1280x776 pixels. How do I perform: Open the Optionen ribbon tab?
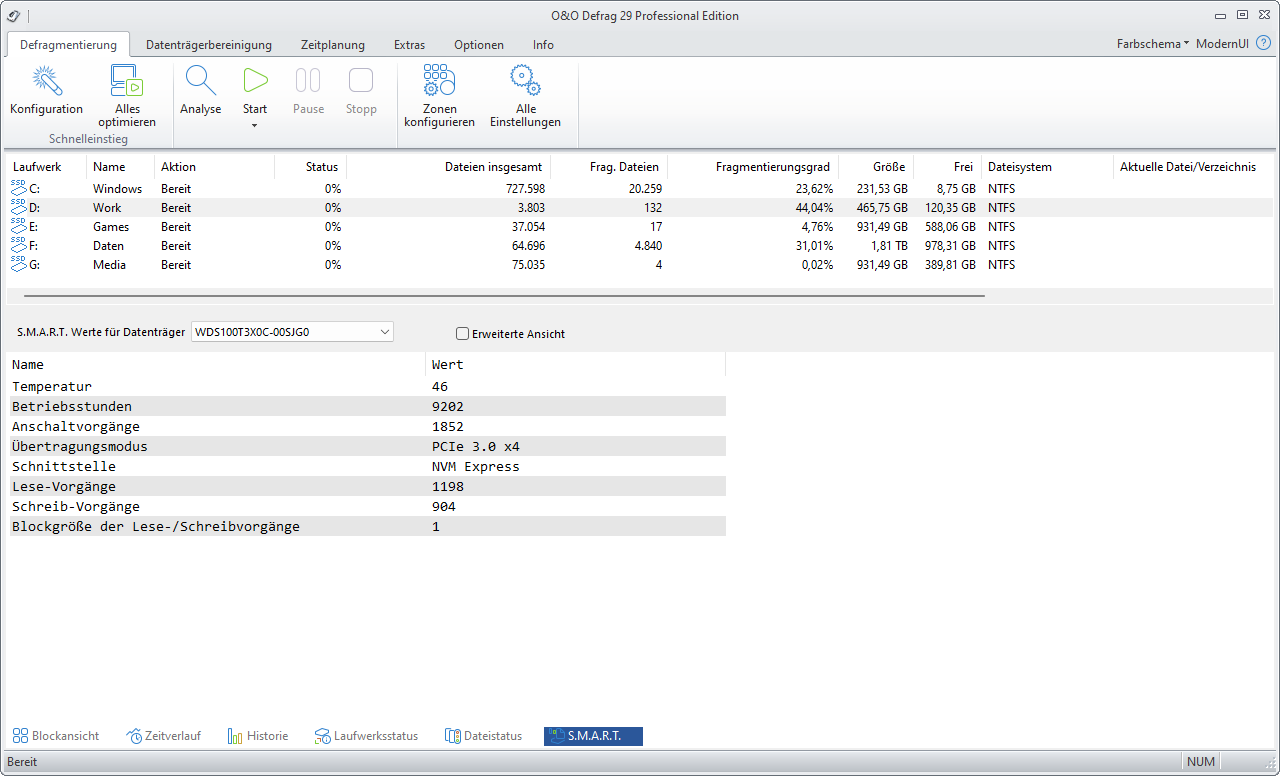pyautogui.click(x=479, y=45)
